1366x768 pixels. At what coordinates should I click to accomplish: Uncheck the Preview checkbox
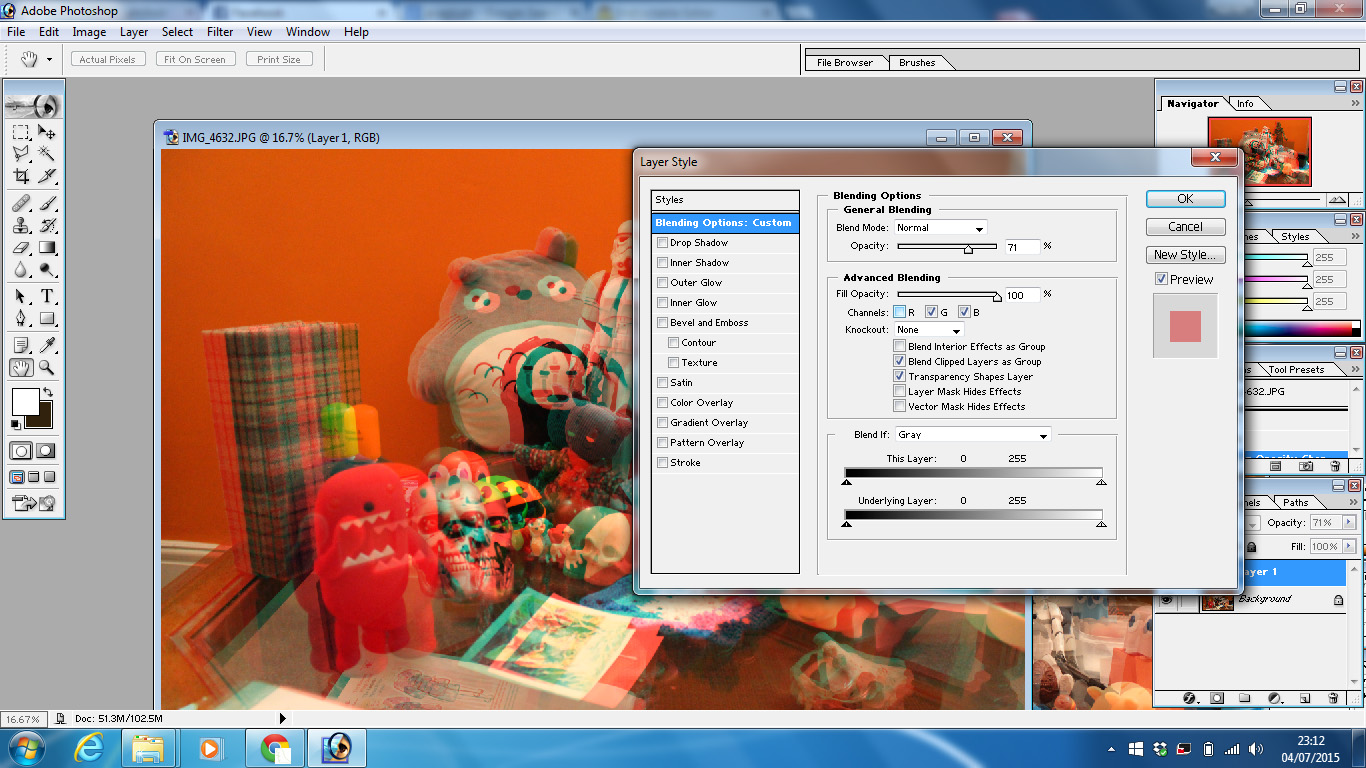coord(1161,279)
